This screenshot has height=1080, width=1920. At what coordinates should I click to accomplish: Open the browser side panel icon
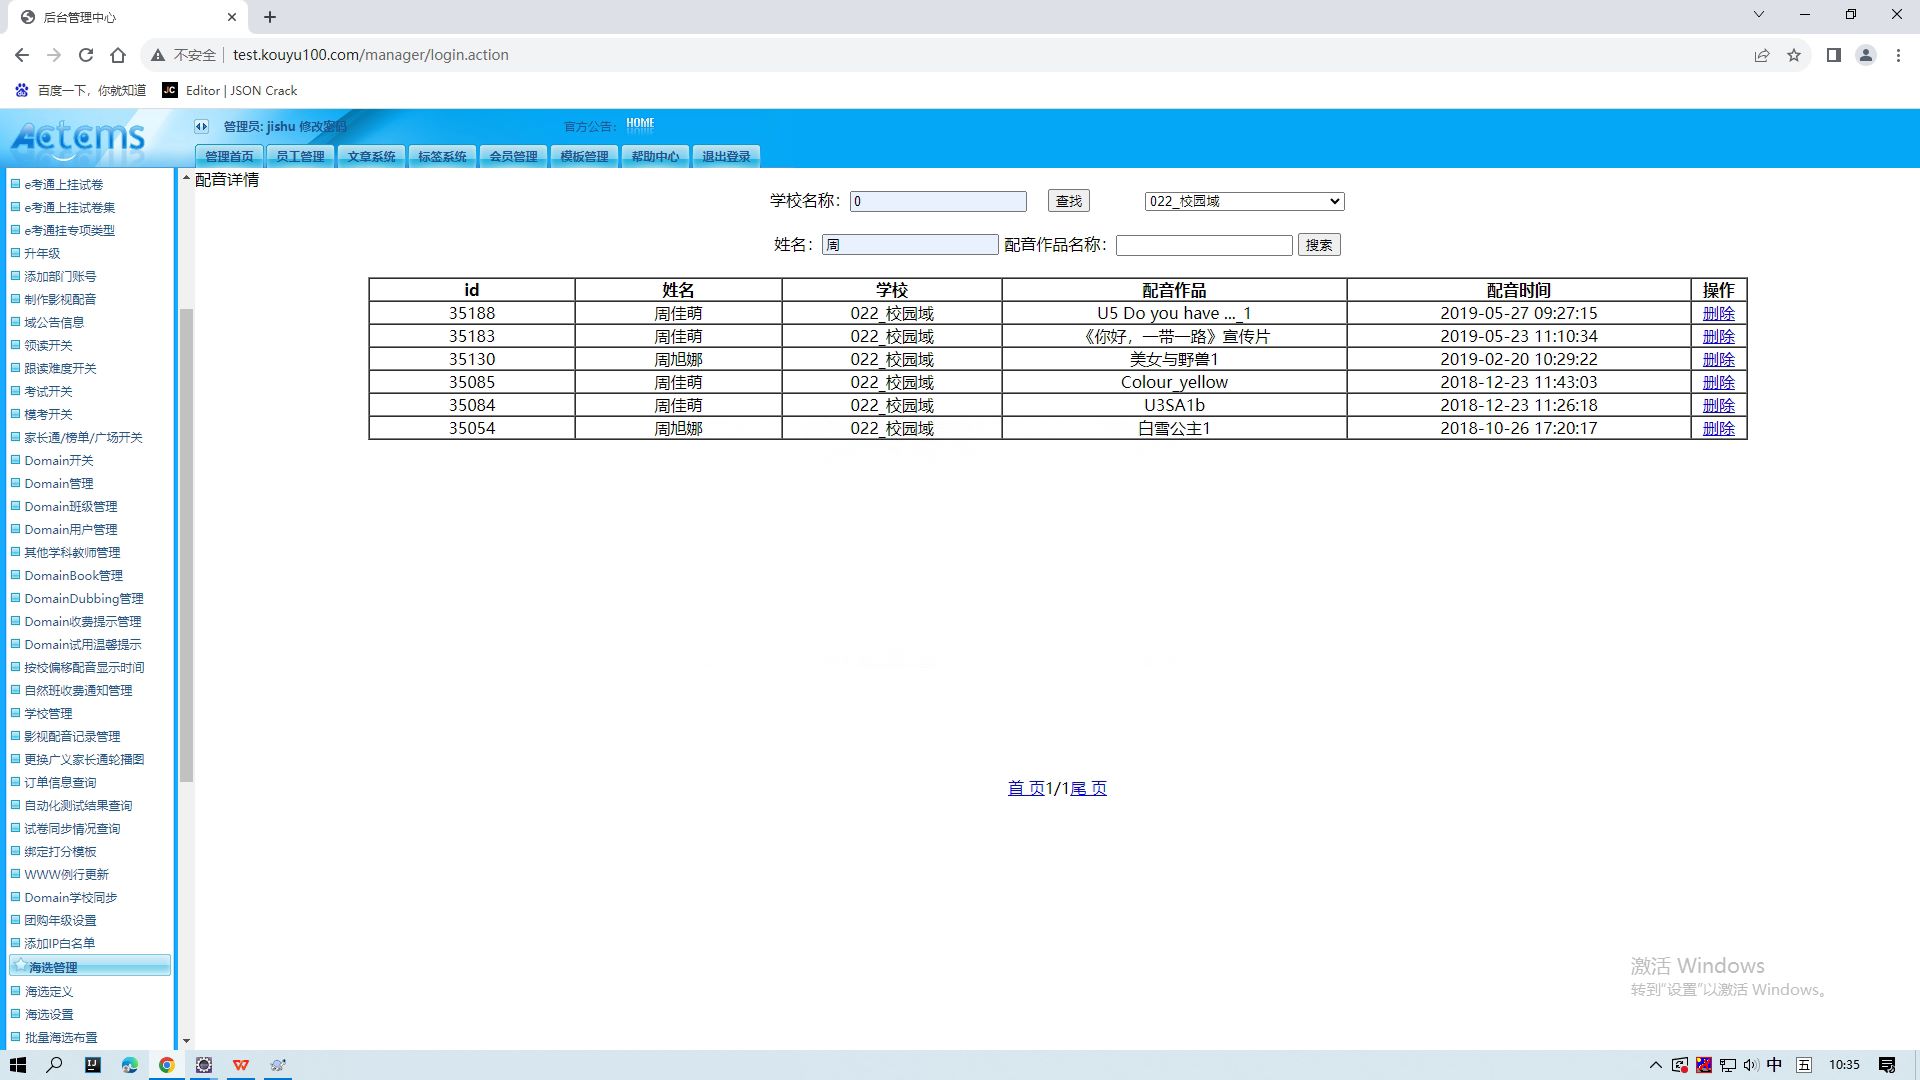1834,55
